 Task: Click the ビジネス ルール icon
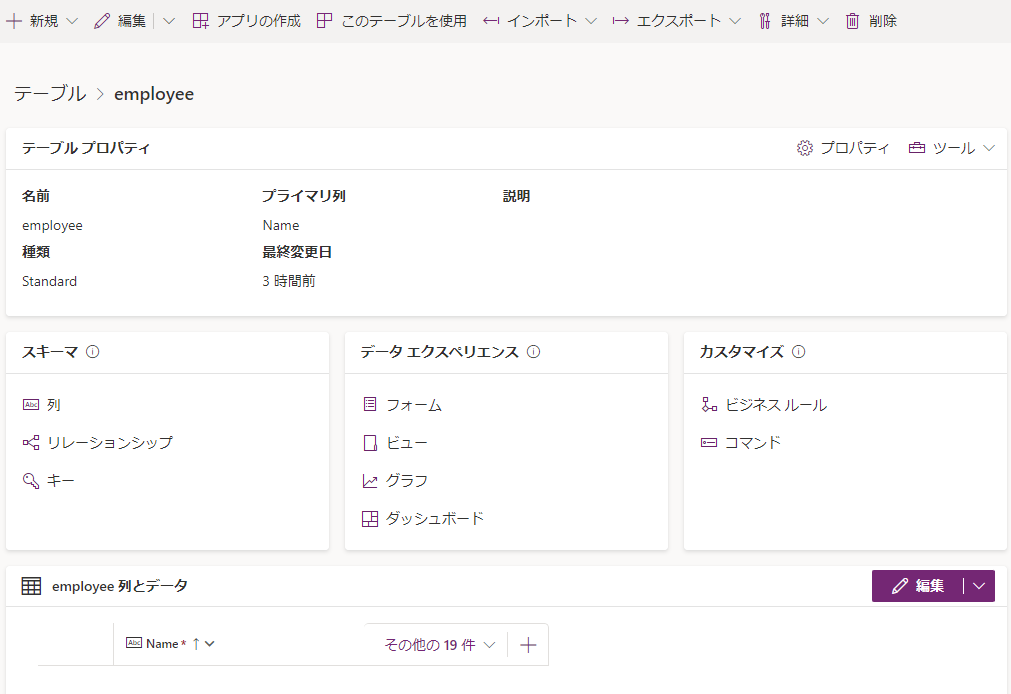709,404
